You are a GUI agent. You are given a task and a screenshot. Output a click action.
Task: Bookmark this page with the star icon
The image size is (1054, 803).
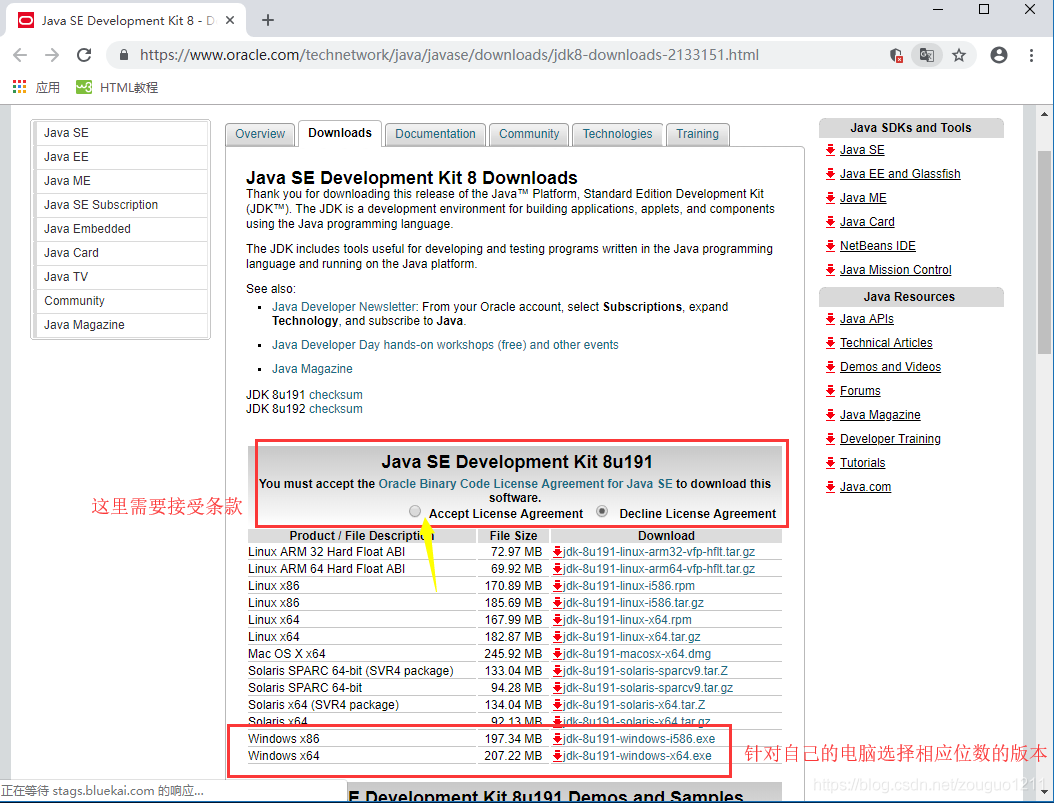click(959, 55)
